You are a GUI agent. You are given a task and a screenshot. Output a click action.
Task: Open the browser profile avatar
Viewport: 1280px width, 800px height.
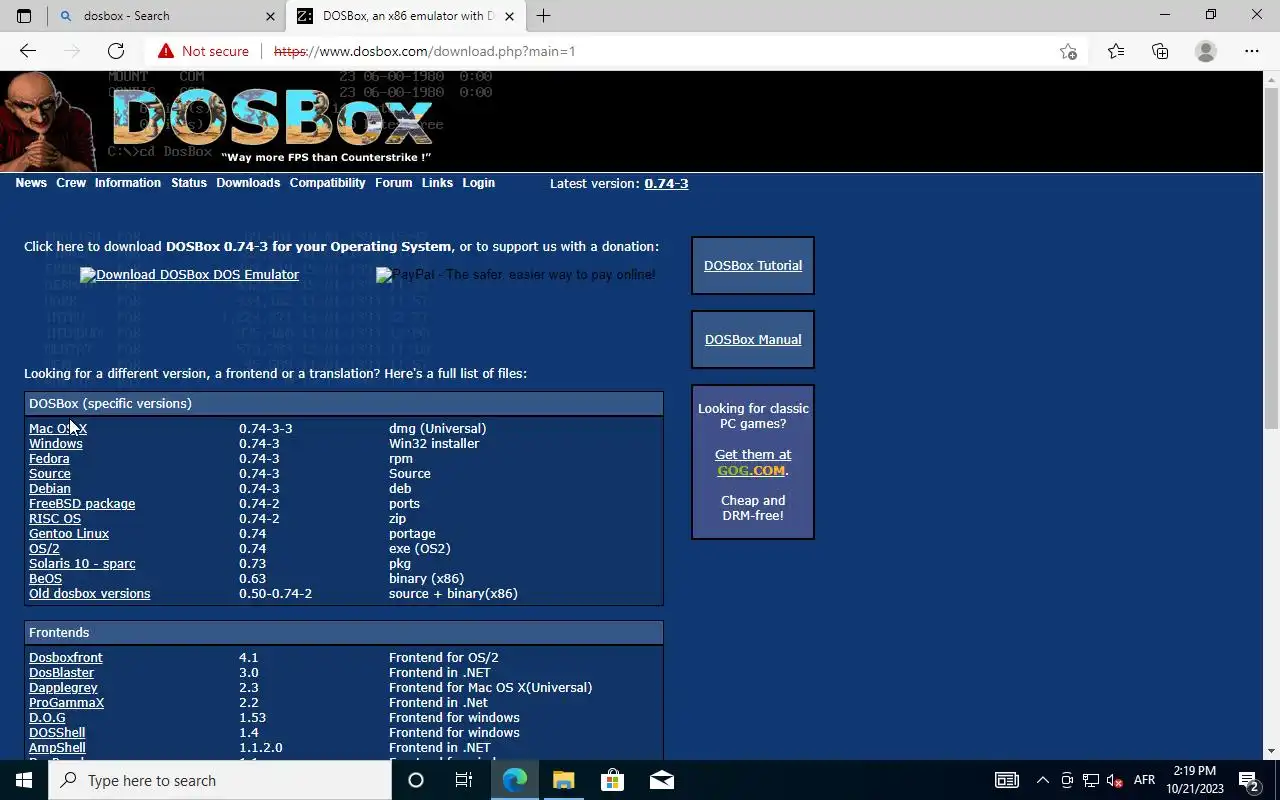1206,51
